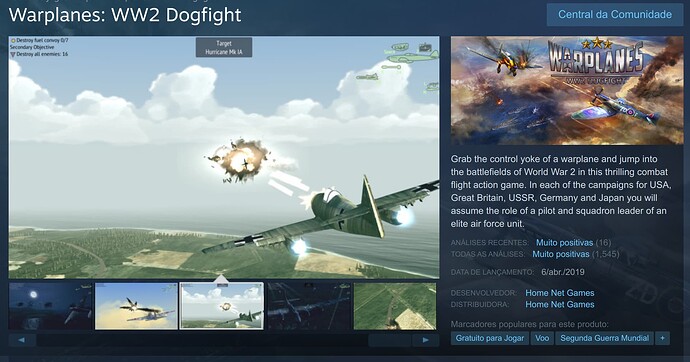Image resolution: width=690 pixels, height=362 pixels.
Task: Click the right scroll arrow under thumbnails
Action: [425, 340]
